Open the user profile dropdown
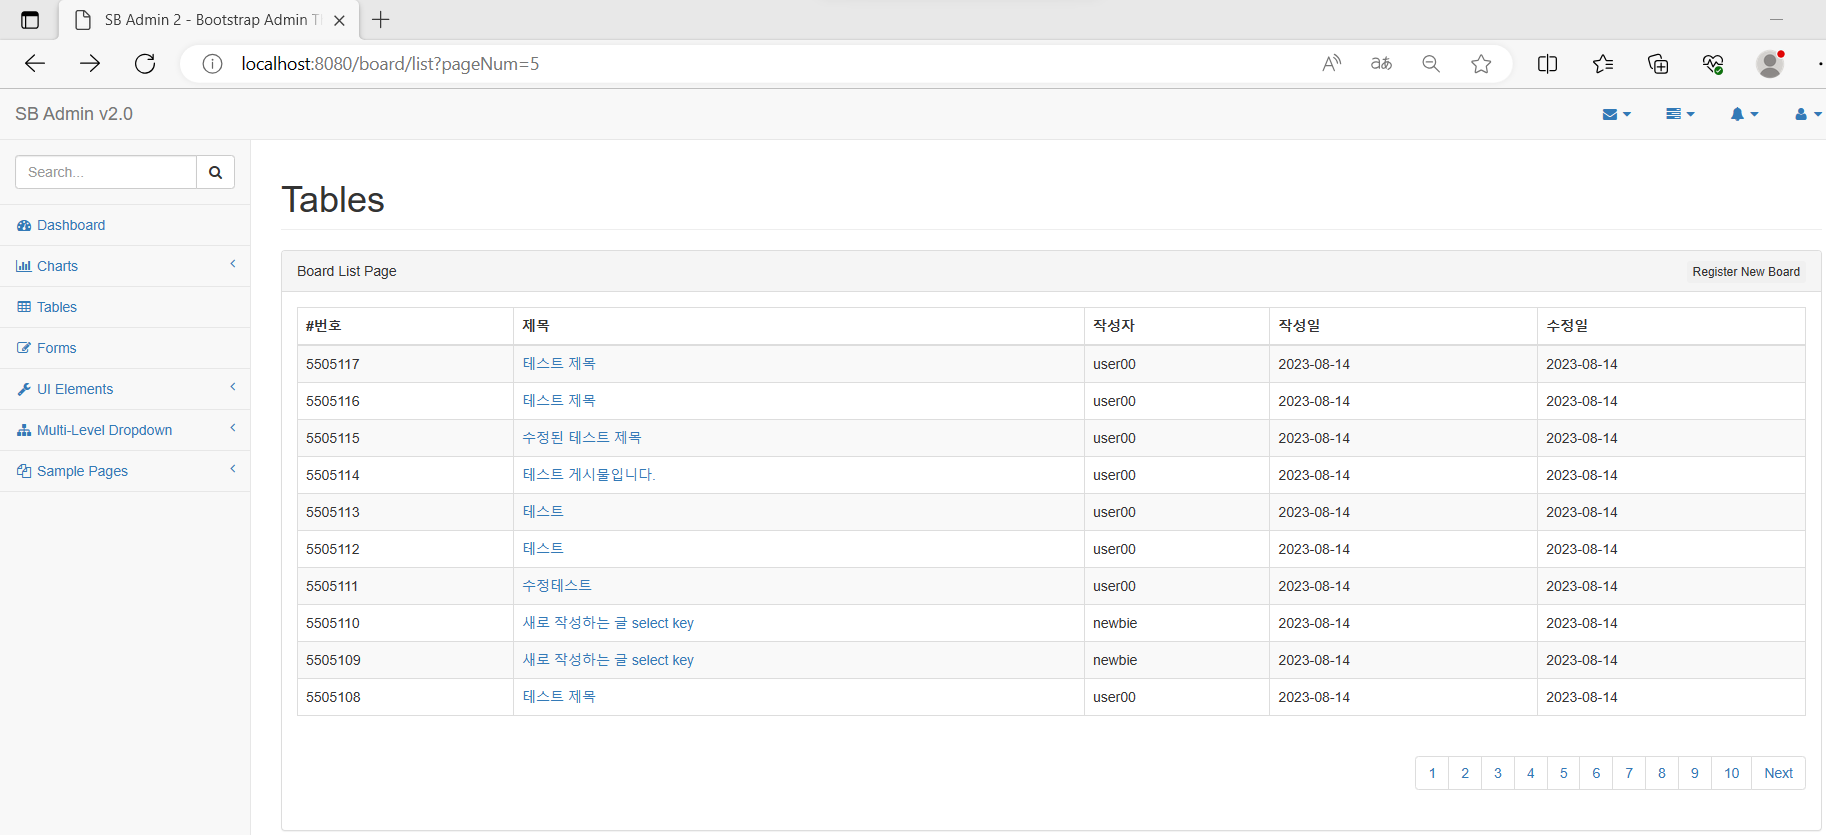The width and height of the screenshot is (1826, 835). (x=1808, y=114)
